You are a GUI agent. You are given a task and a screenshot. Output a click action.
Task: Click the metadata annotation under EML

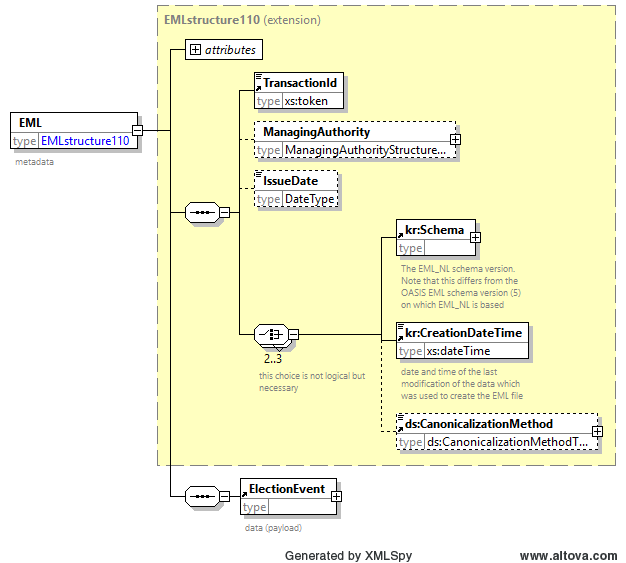click(34, 162)
